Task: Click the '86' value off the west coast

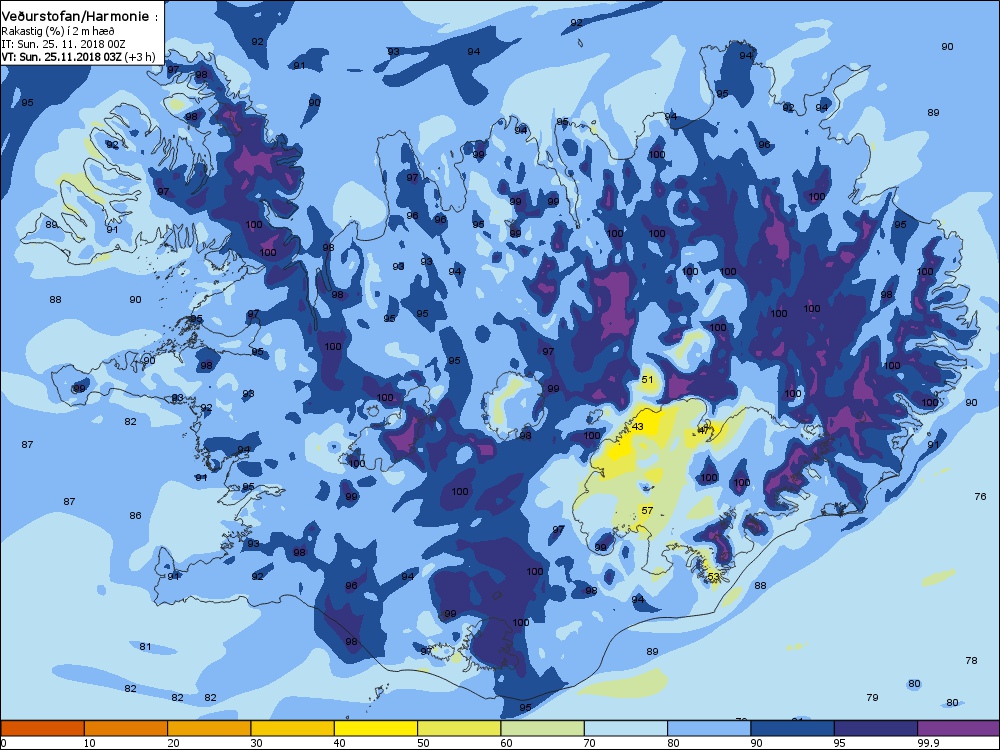Action: [135, 515]
